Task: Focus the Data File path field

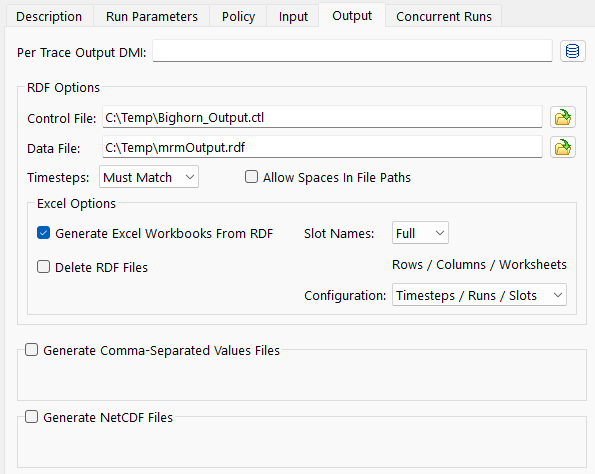Action: click(322, 147)
